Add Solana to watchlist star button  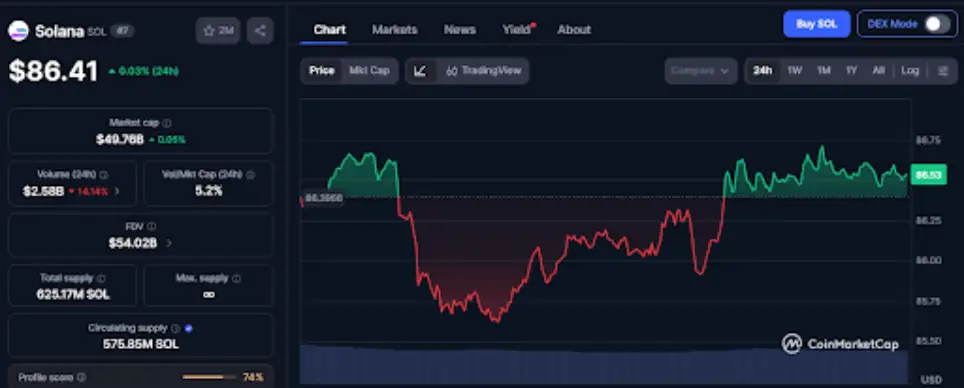pos(218,31)
